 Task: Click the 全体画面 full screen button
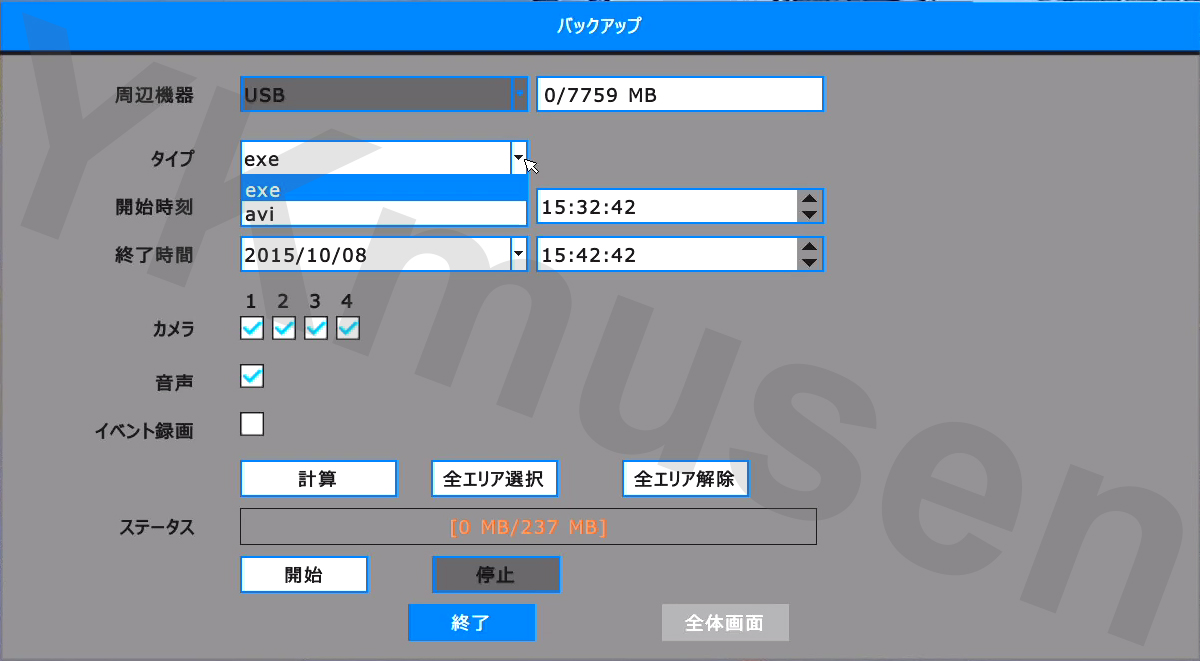coord(725,622)
